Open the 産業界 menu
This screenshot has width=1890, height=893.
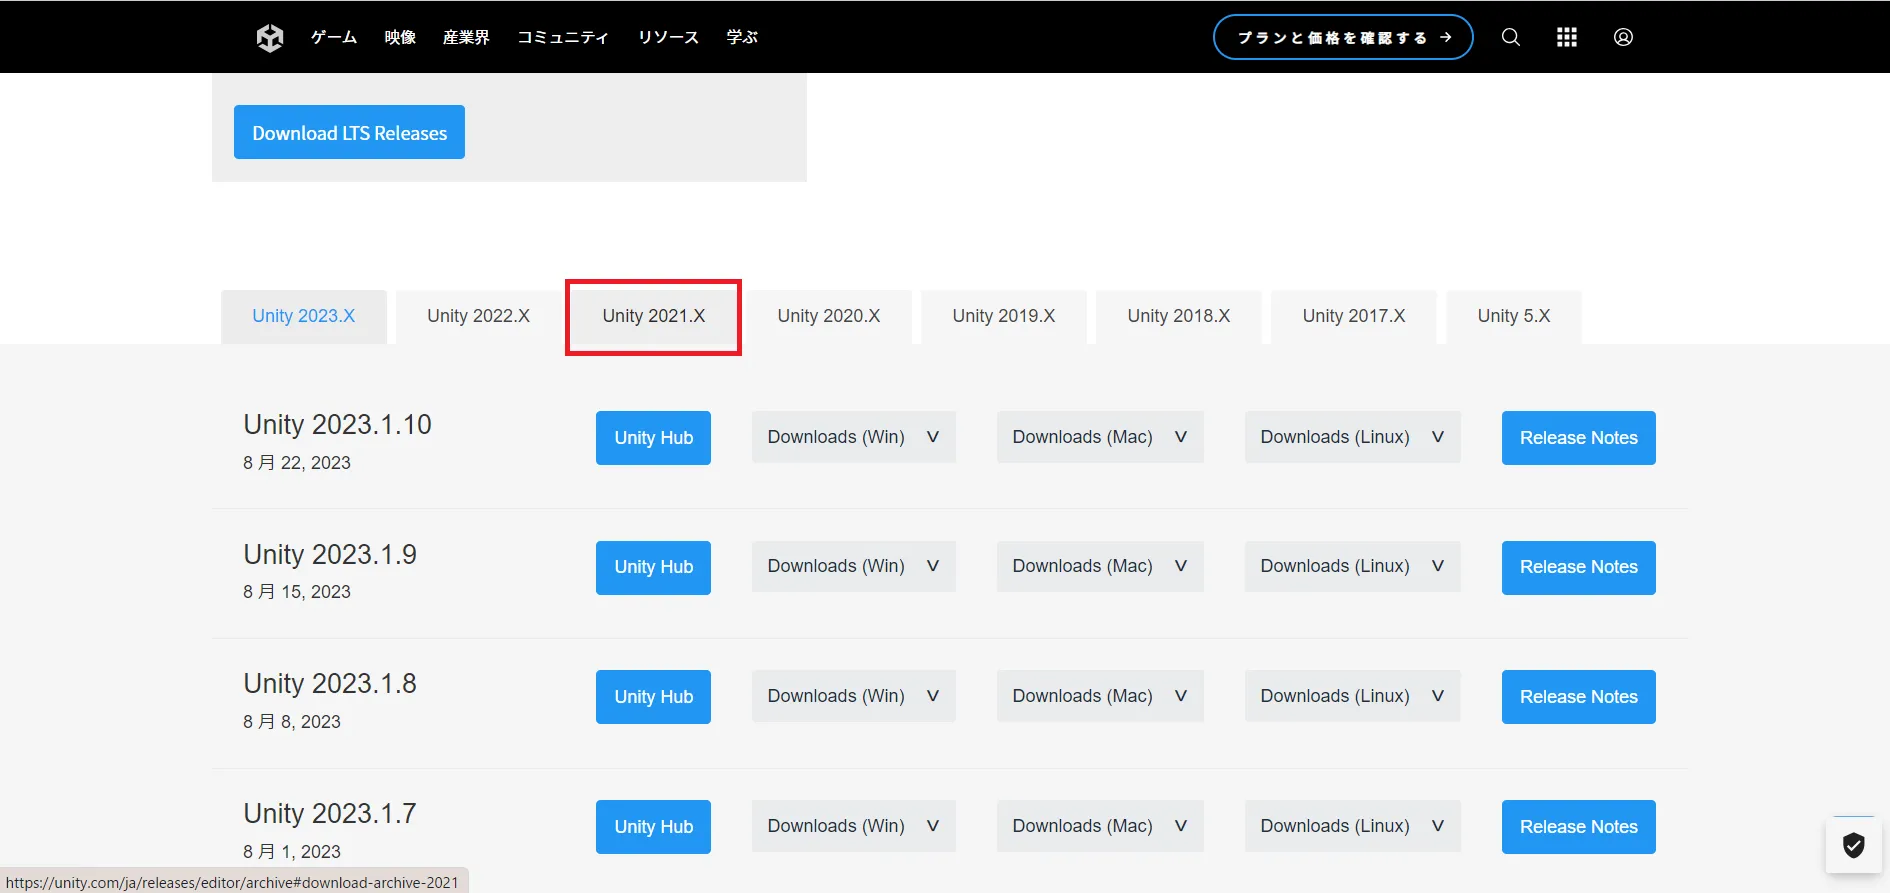[x=466, y=37]
